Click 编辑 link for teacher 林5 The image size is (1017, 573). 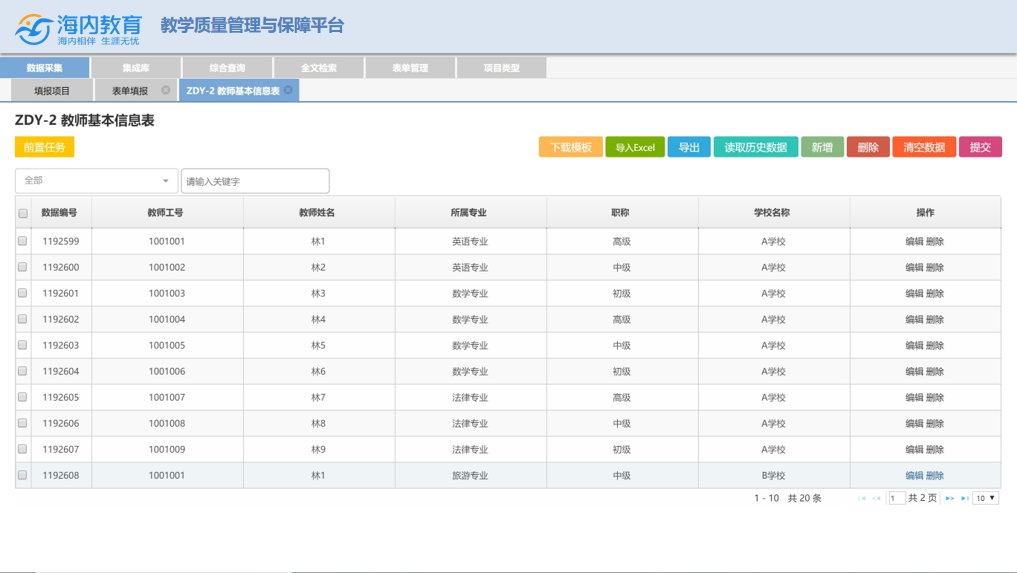tap(914, 345)
